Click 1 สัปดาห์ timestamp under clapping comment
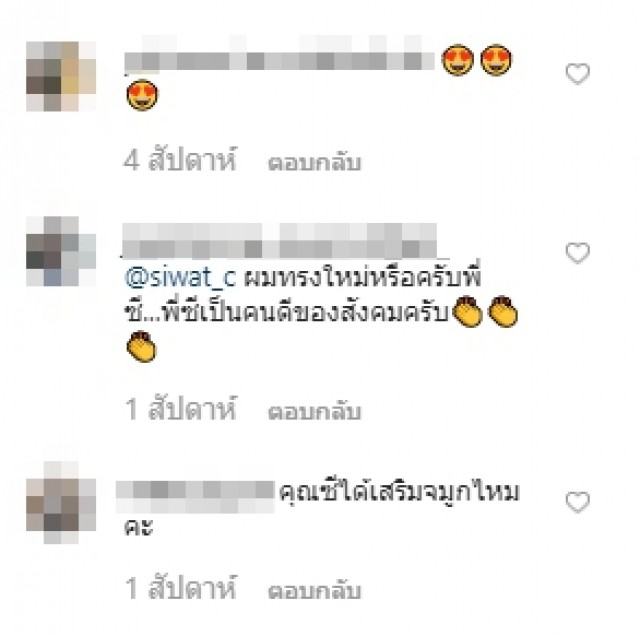Image resolution: width=640 pixels, height=636 pixels. tap(181, 408)
